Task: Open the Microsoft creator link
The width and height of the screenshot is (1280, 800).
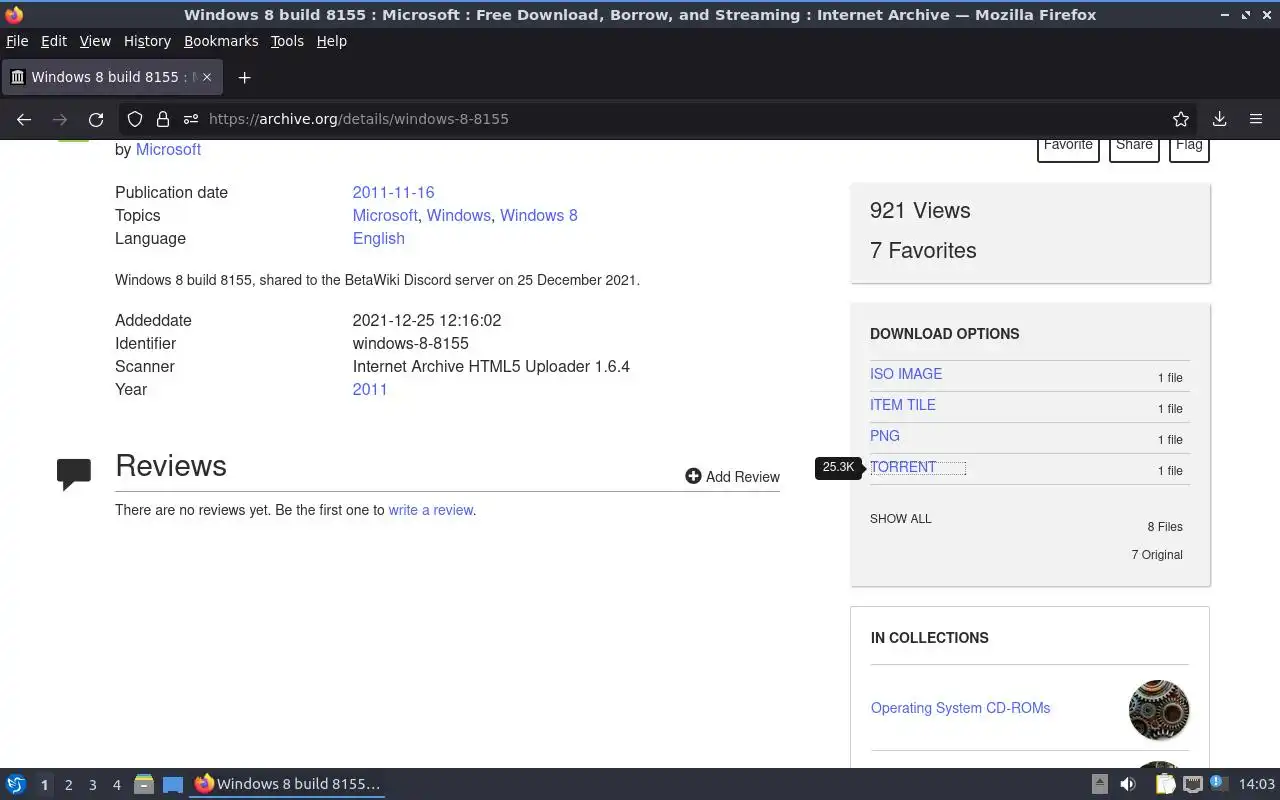Action: 168,149
